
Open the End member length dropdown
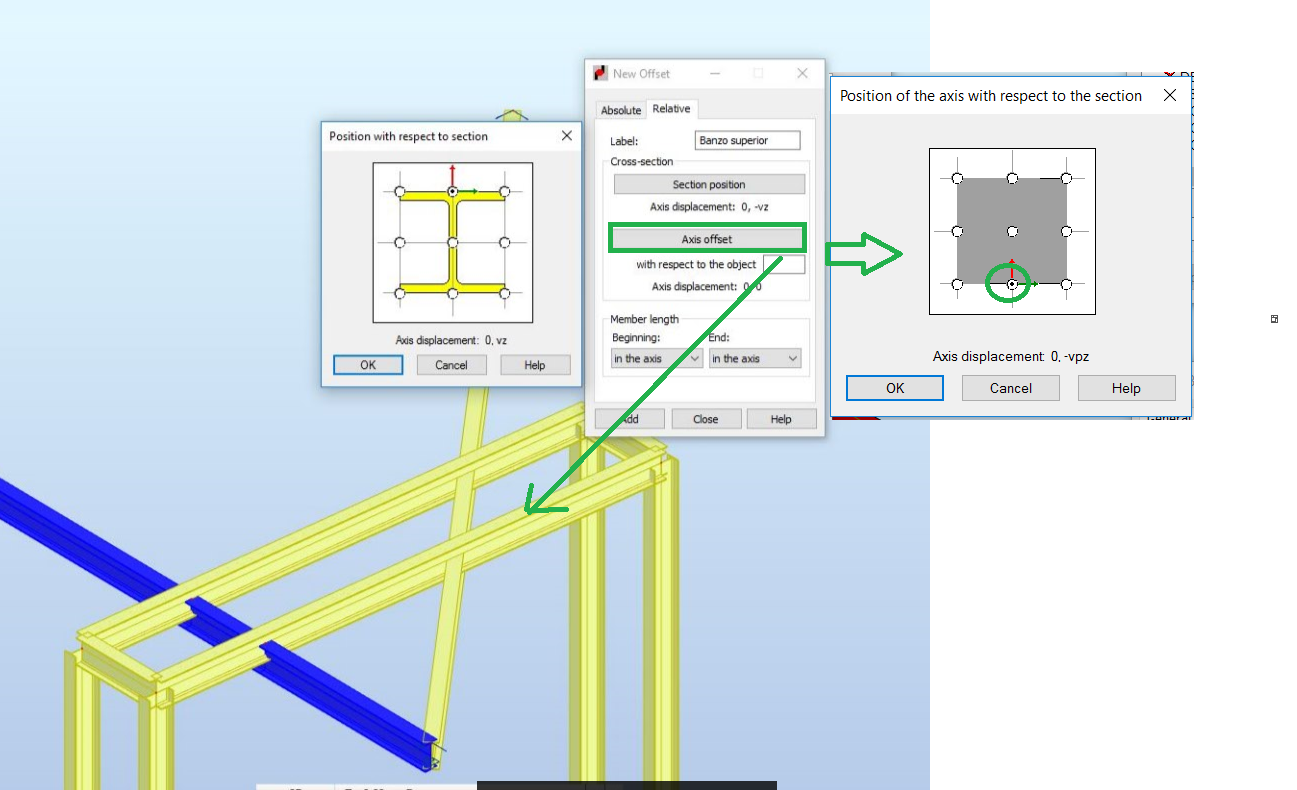tap(755, 358)
